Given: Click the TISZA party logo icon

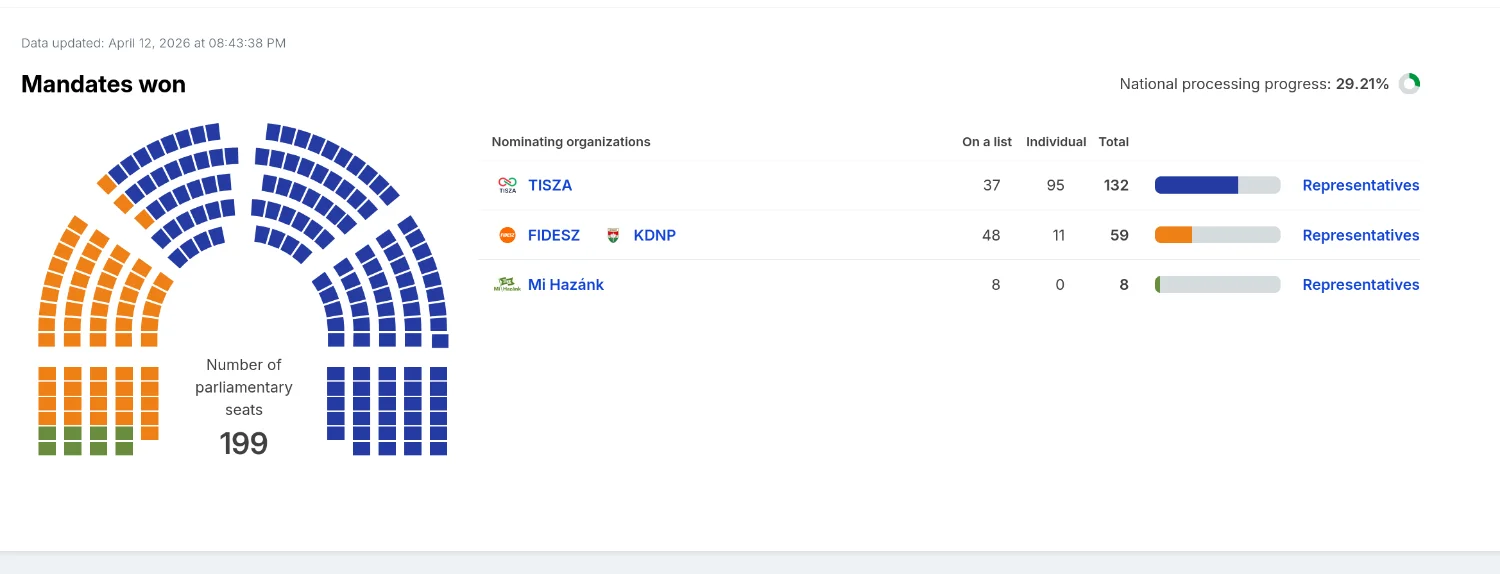Looking at the screenshot, I should [x=507, y=185].
